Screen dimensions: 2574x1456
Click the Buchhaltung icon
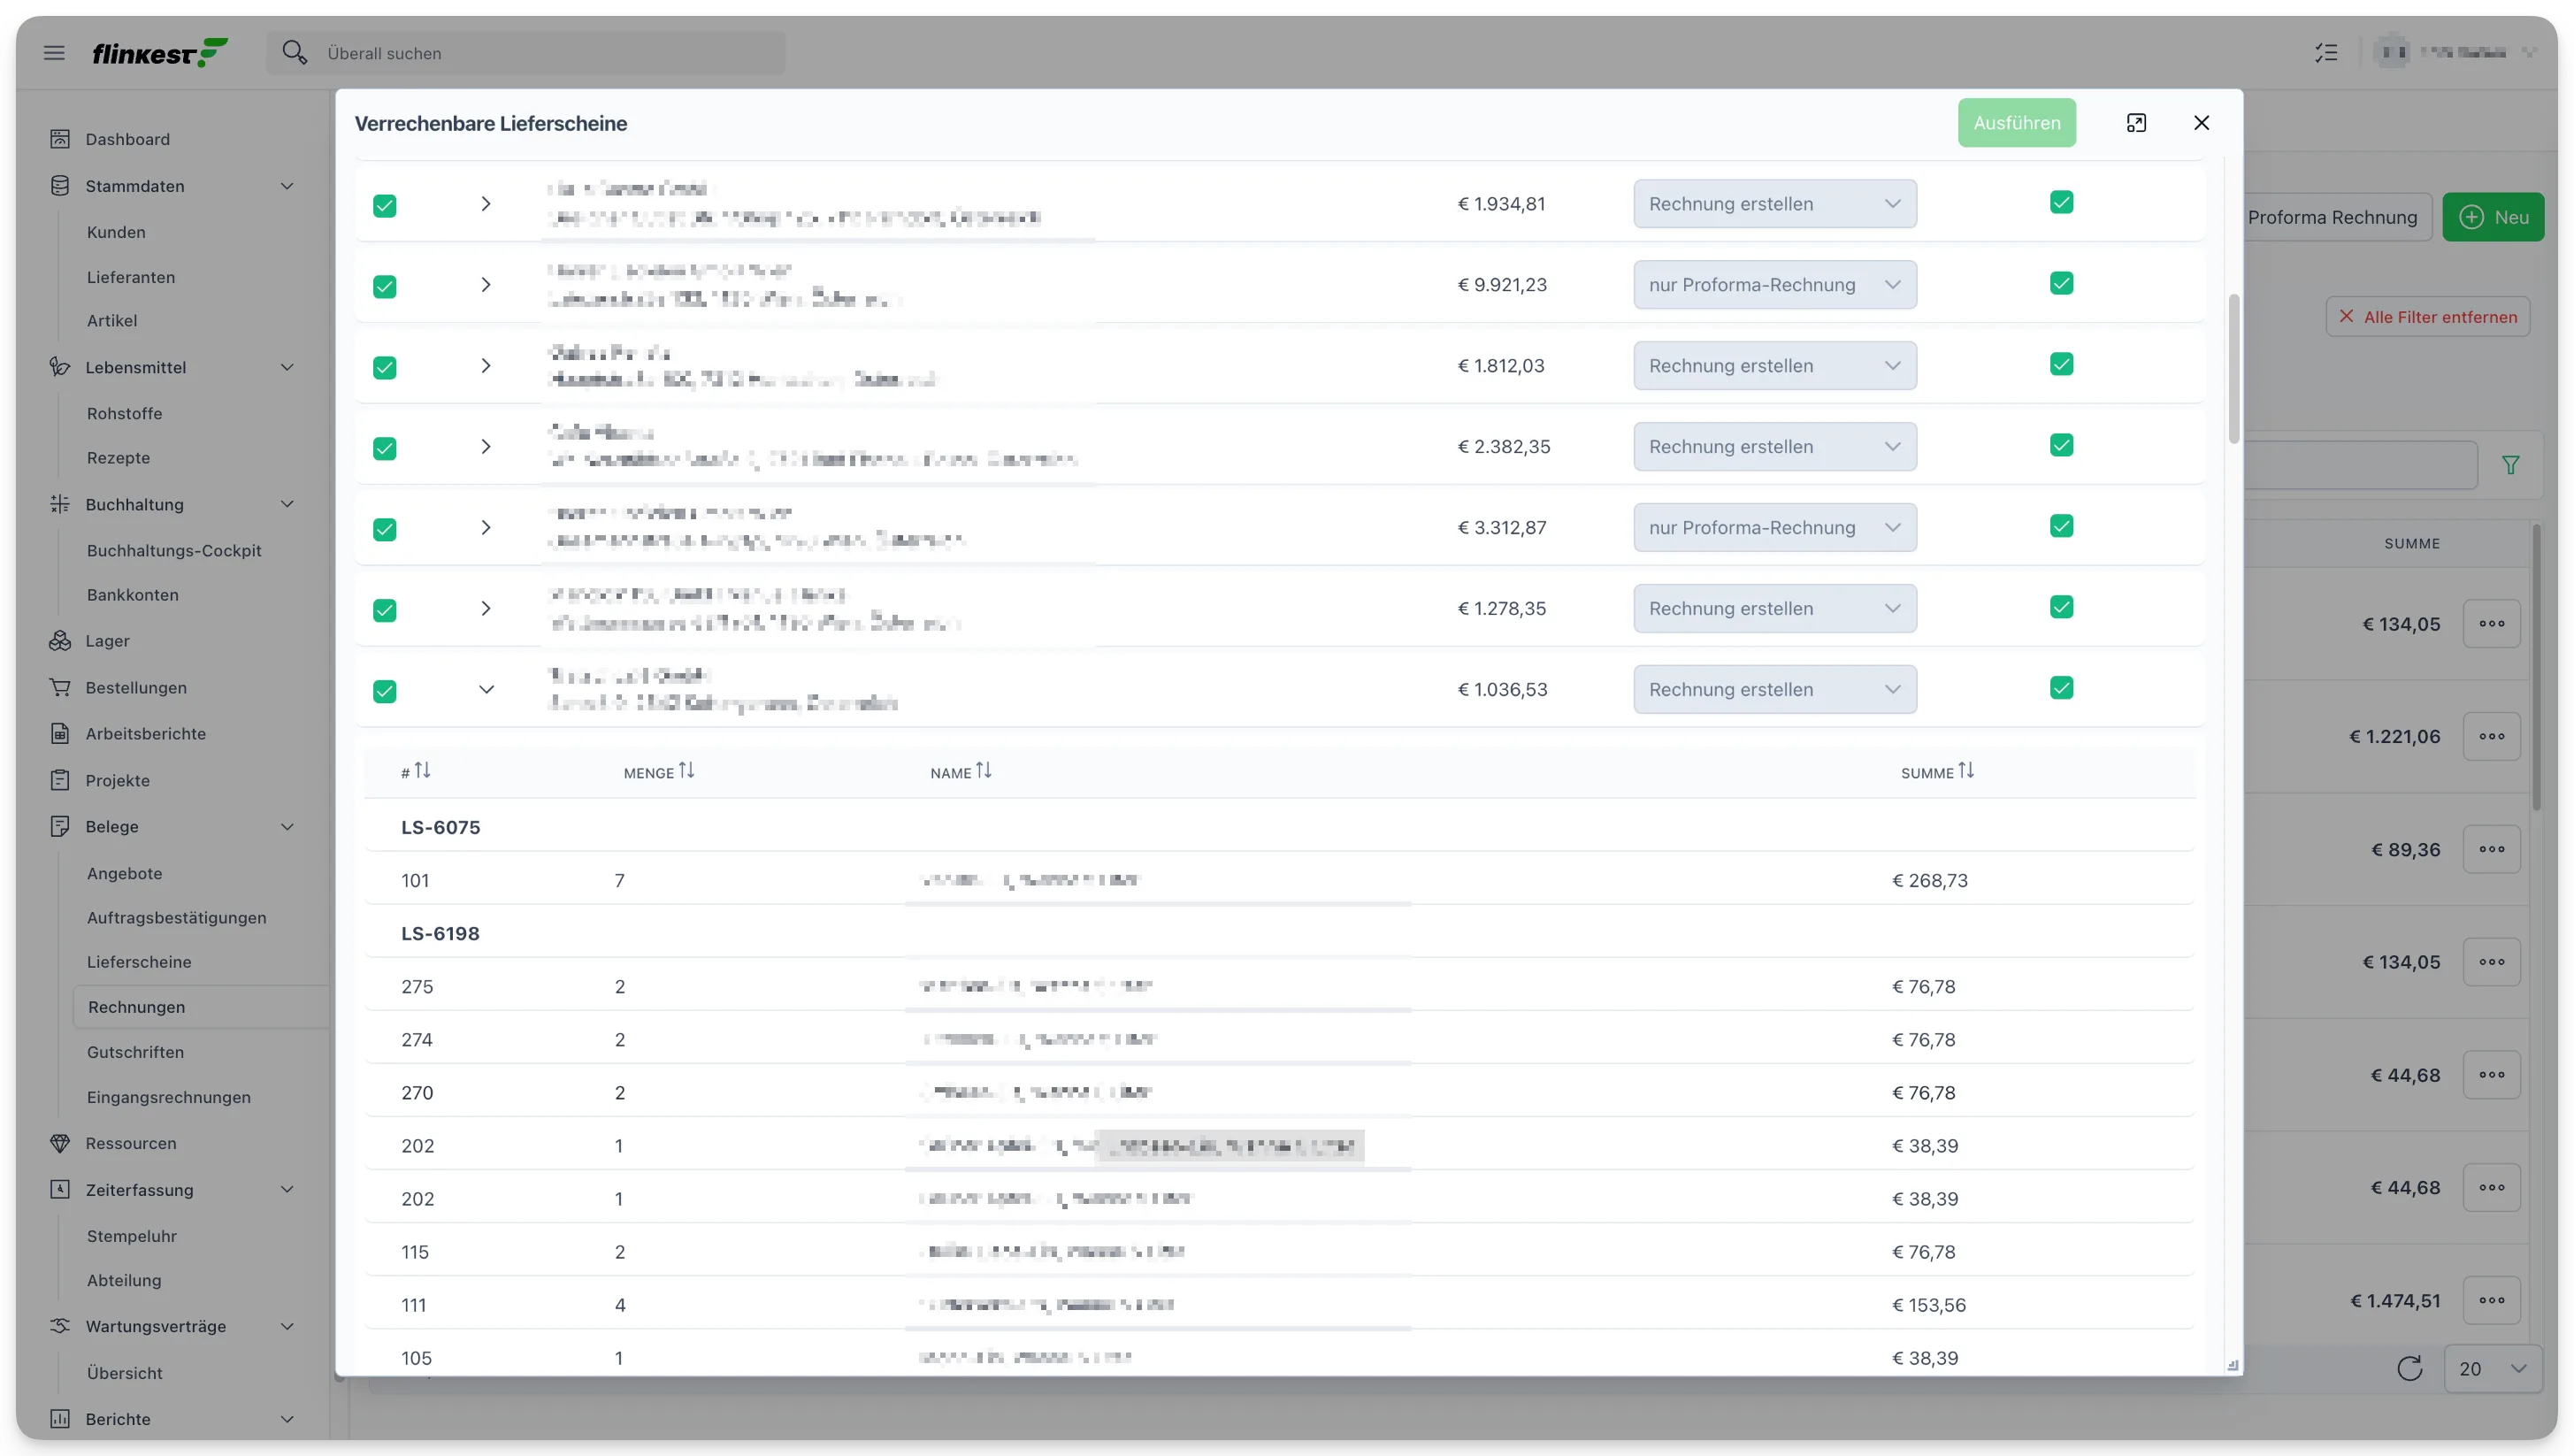click(x=60, y=504)
